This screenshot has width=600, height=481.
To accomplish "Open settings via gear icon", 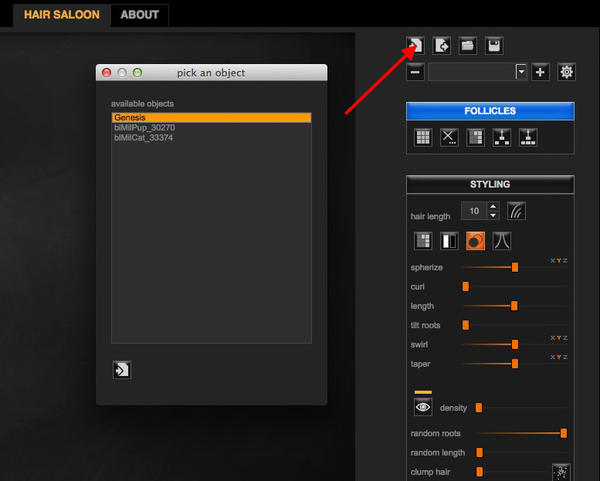I will point(566,72).
